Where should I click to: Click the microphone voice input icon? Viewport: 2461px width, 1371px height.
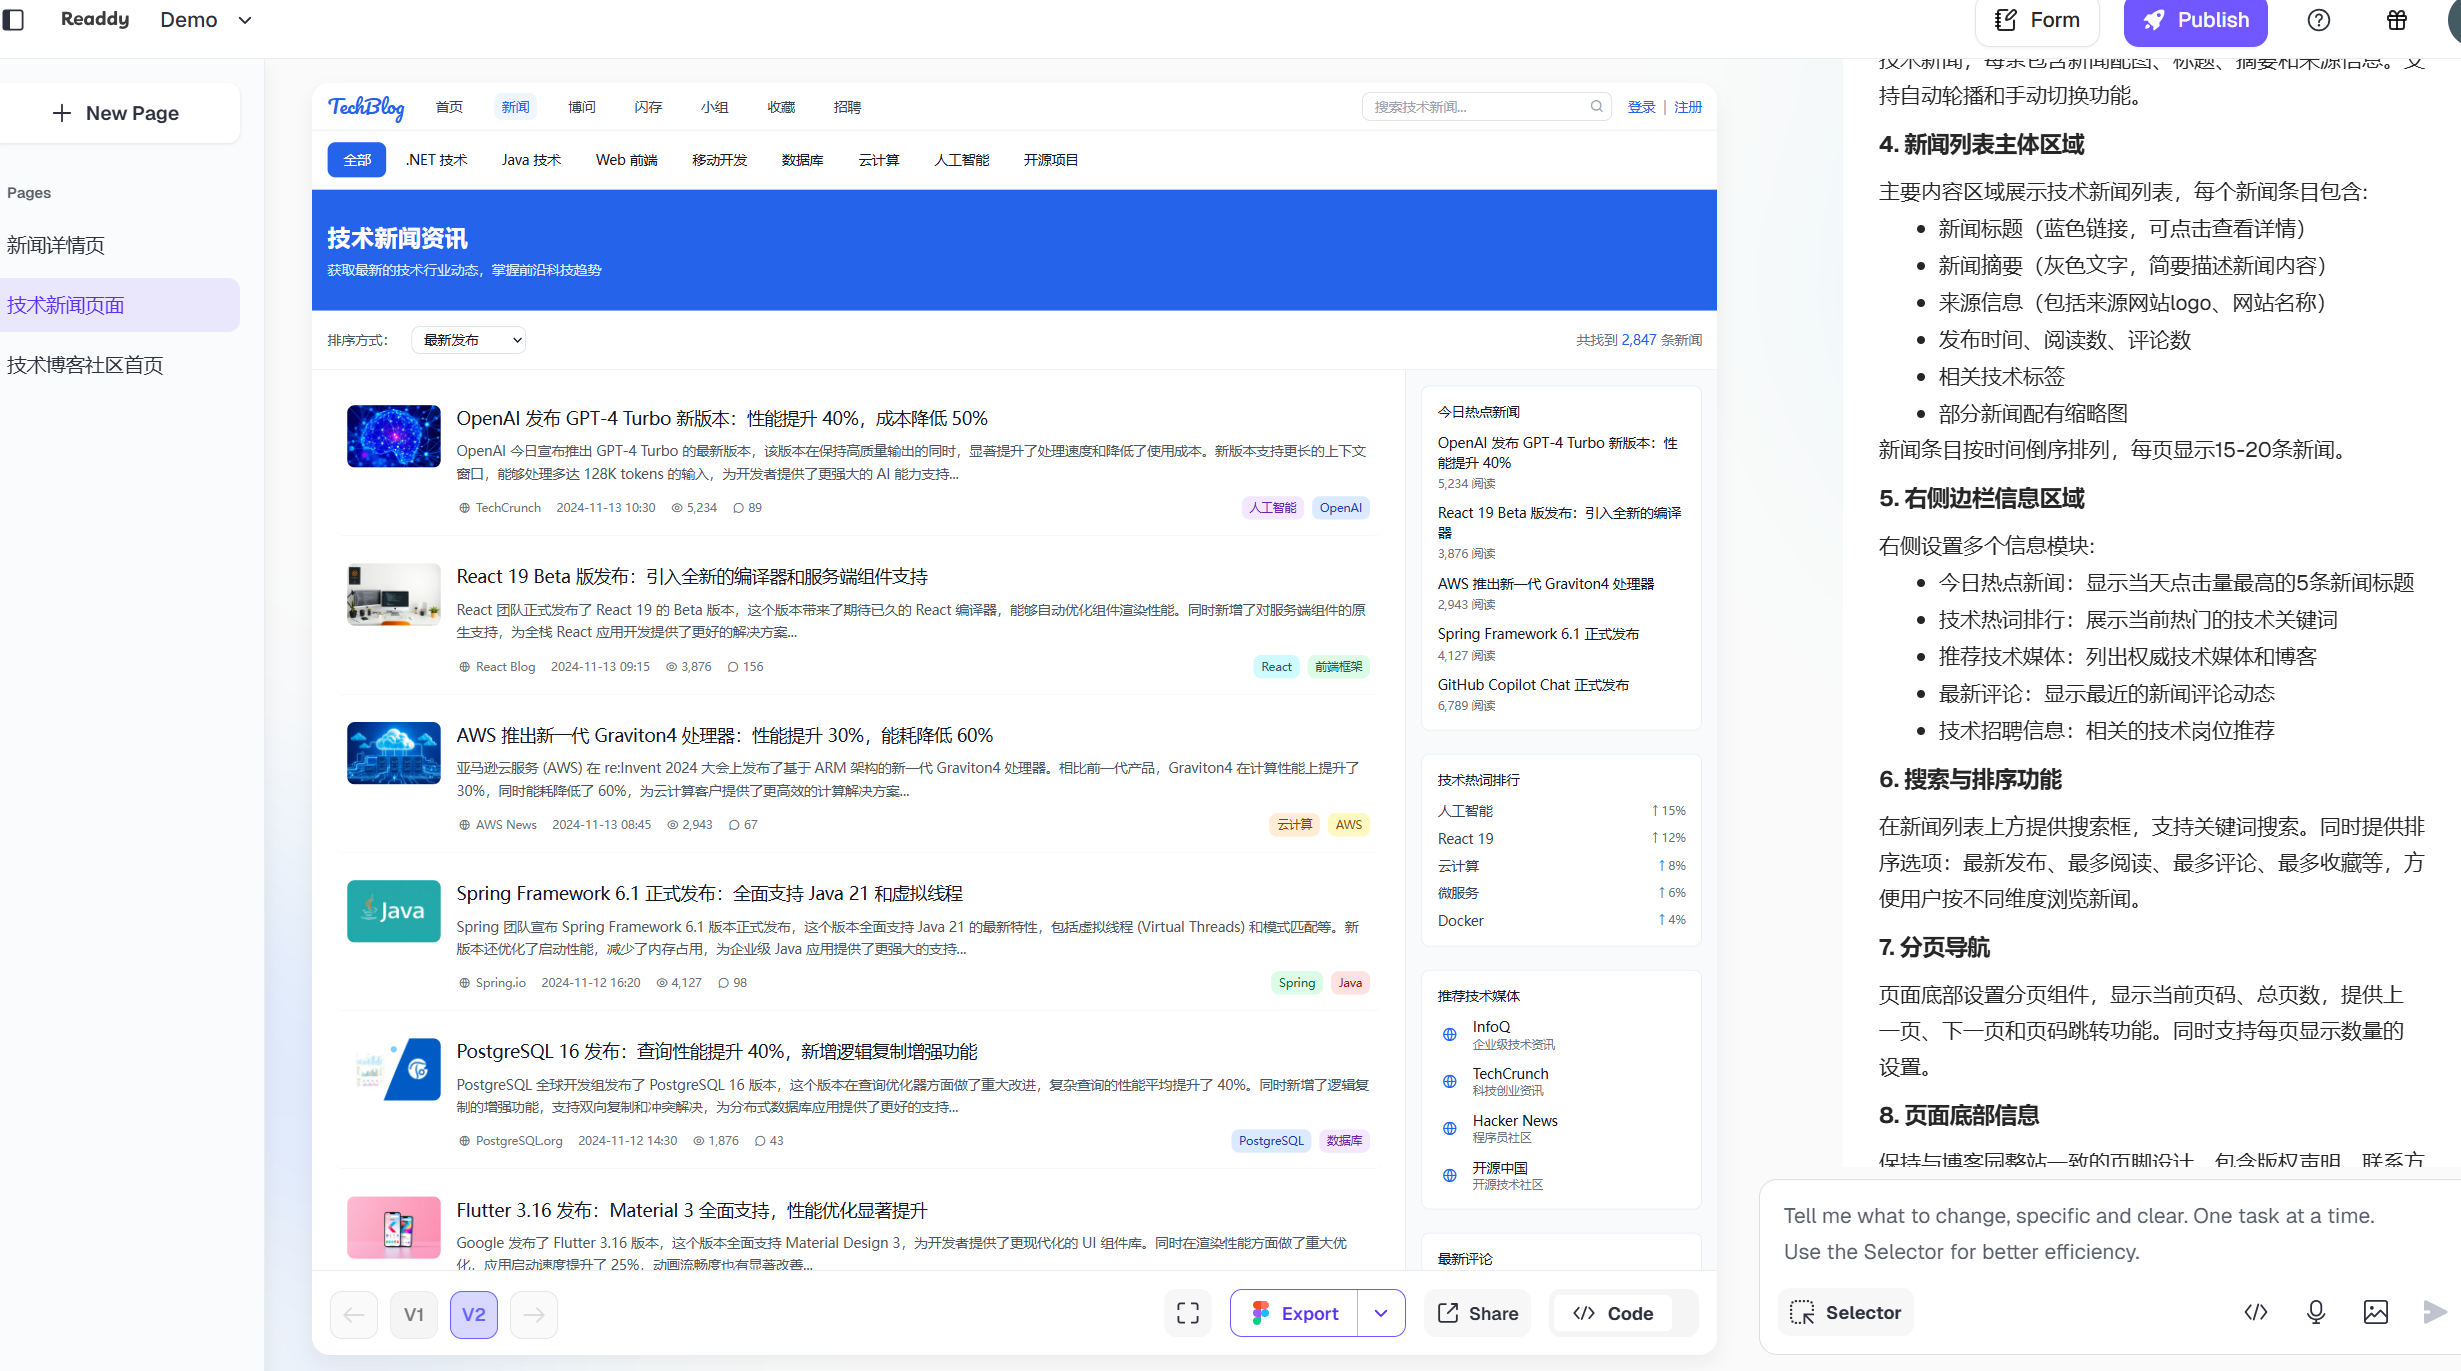coord(2315,1312)
